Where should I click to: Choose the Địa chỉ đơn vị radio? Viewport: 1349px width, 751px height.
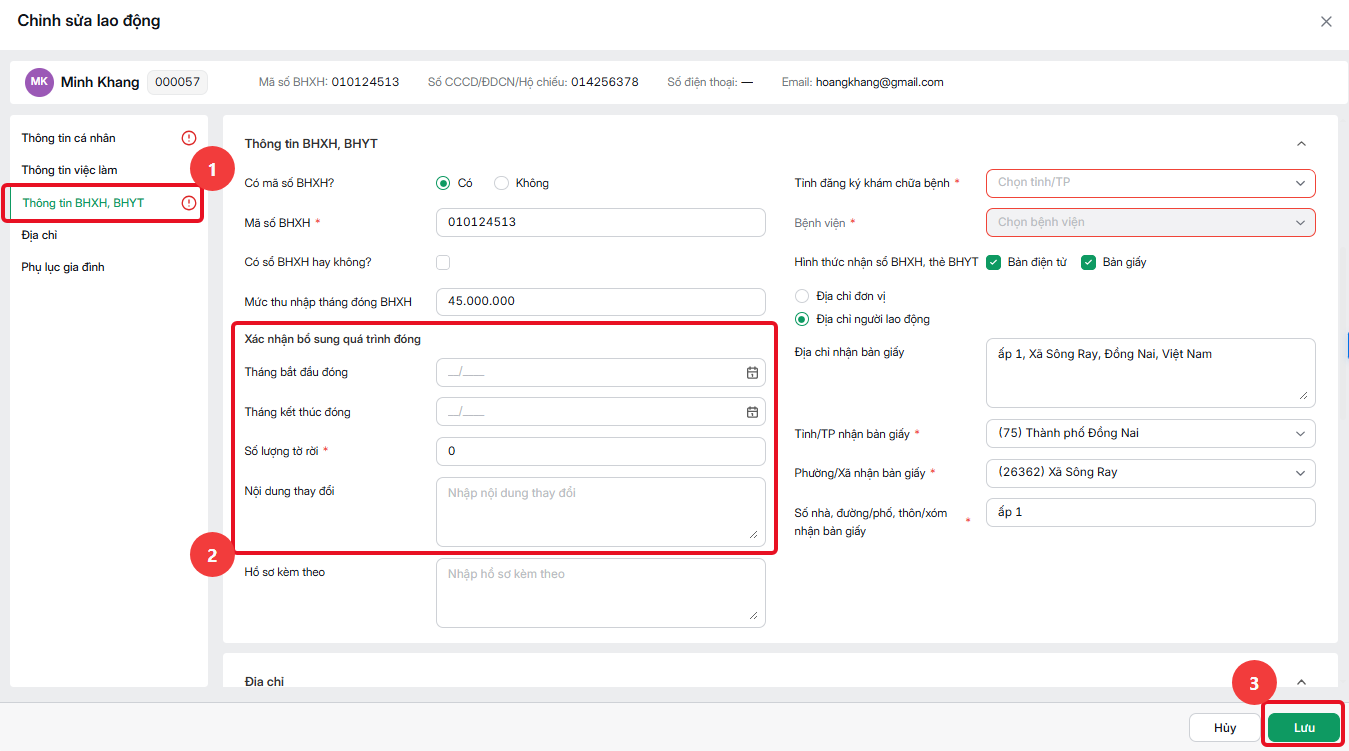pos(801,296)
